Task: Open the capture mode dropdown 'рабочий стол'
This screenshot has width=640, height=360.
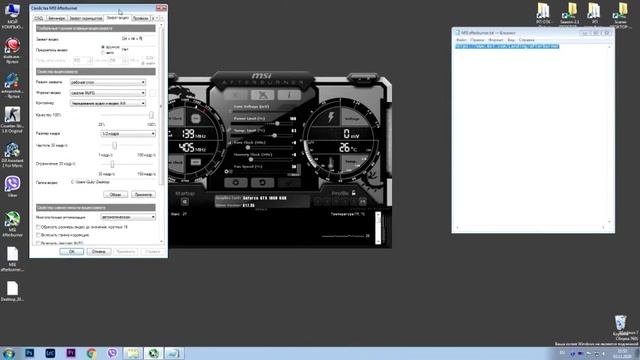Action: click(x=108, y=82)
